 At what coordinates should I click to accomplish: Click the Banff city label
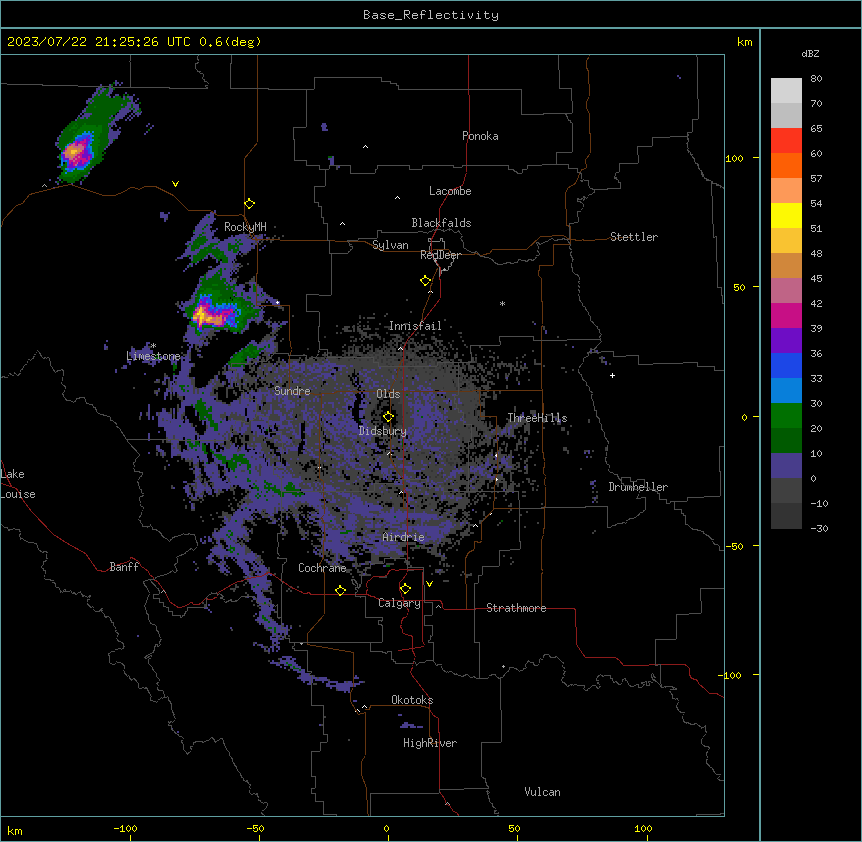(x=124, y=567)
